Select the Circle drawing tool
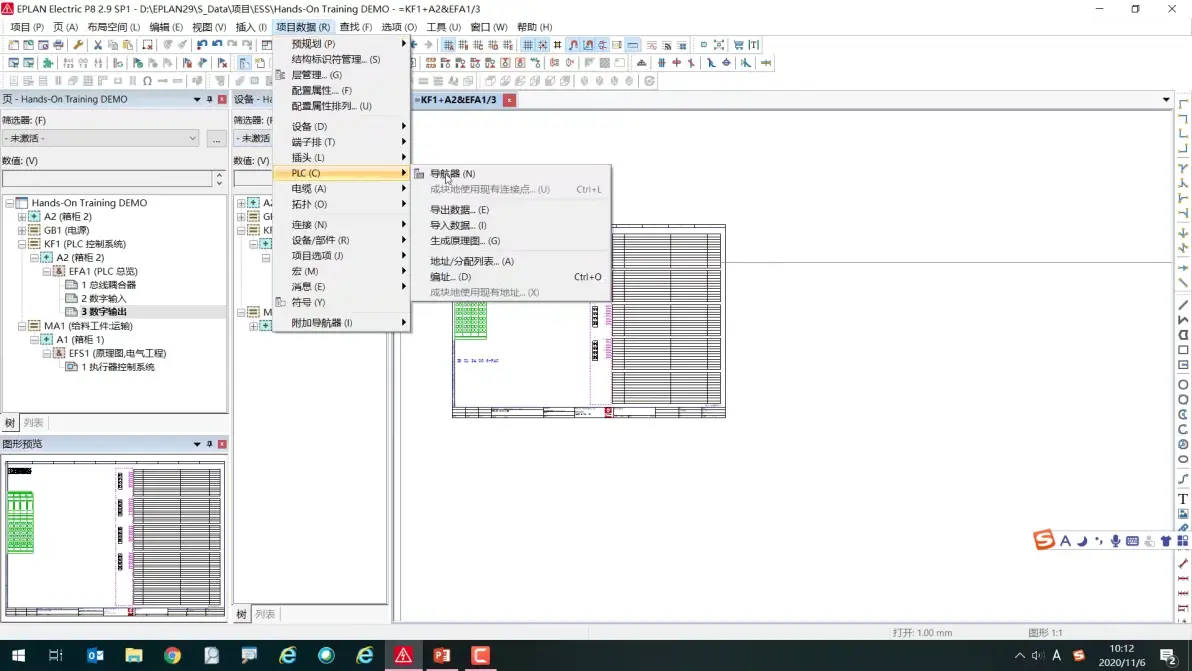The image size is (1192, 671). point(1183,385)
